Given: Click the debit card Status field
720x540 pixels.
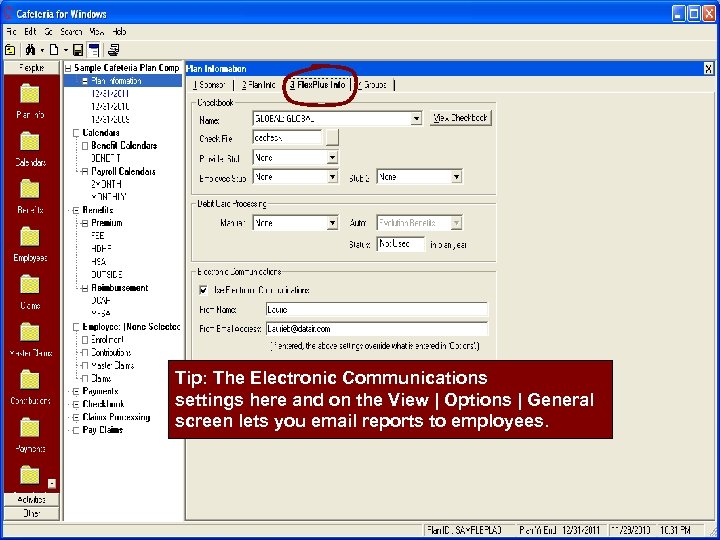Looking at the screenshot, I should [400, 244].
